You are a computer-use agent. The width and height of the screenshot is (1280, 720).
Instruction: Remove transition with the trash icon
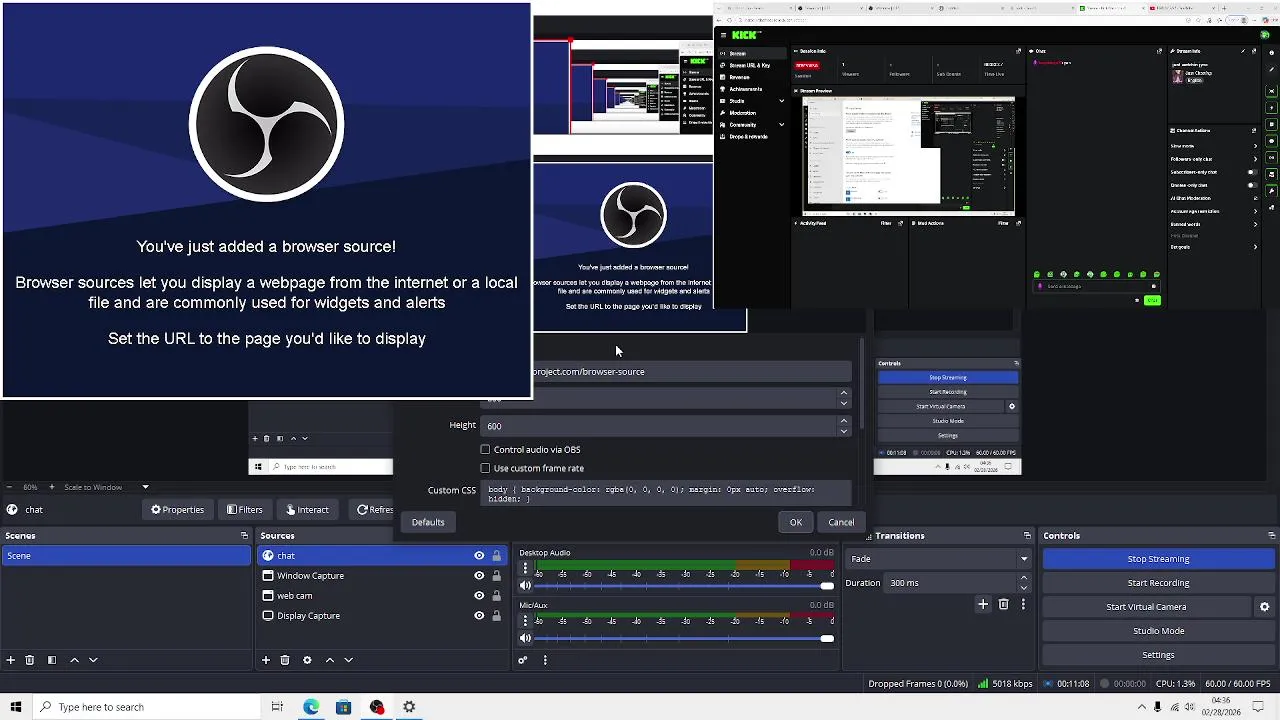(1004, 604)
